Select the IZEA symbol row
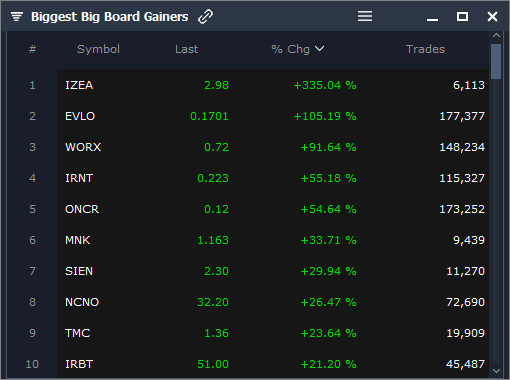Viewport: 510px width, 380px height. (x=273, y=85)
